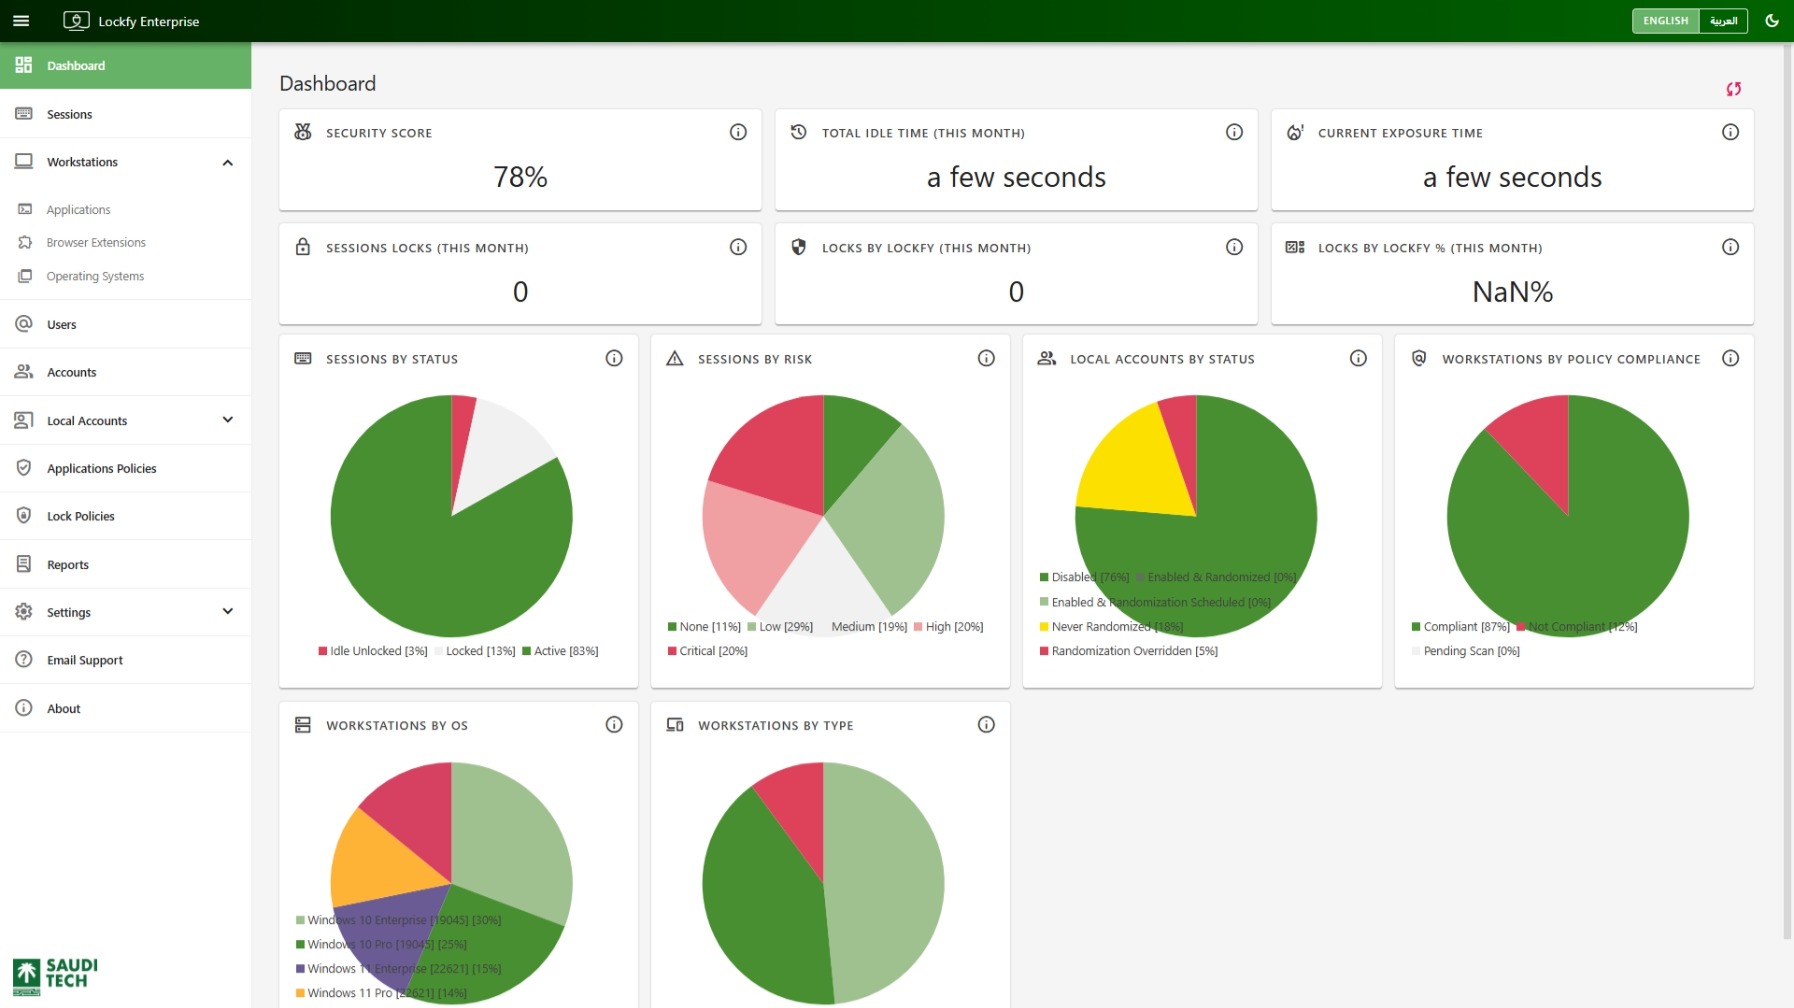Show info for Local Accounts by Status chart
Image resolution: width=1794 pixels, height=1008 pixels.
(x=1358, y=358)
